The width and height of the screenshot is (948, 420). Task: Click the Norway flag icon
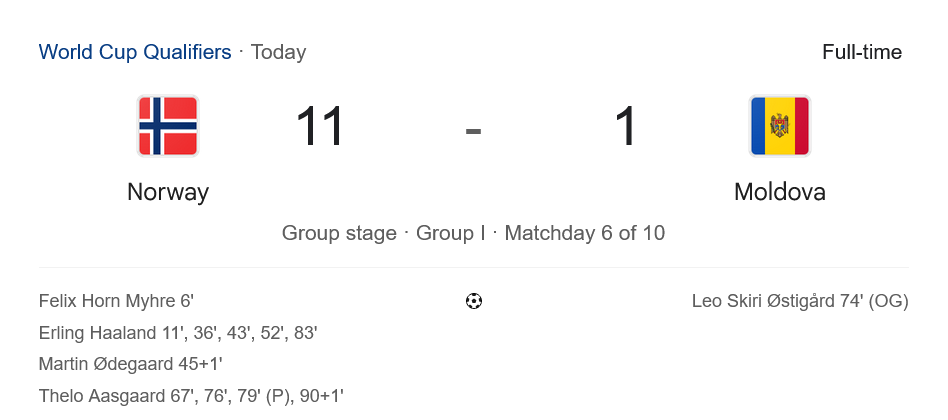coord(168,126)
